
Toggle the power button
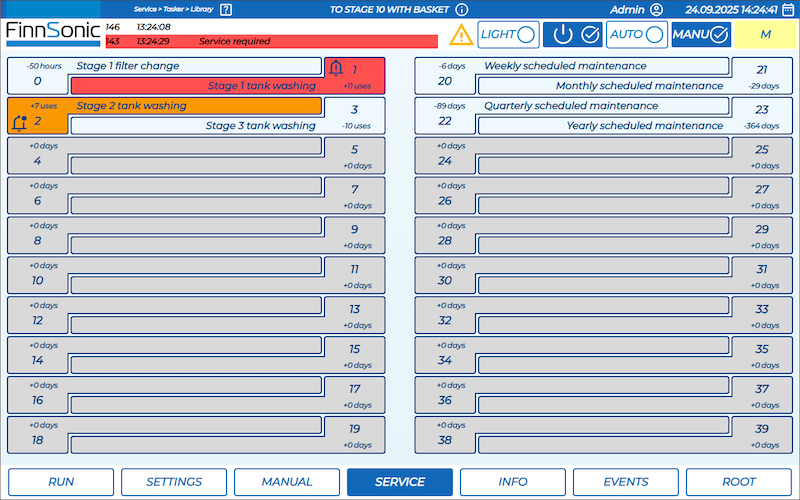pos(572,34)
